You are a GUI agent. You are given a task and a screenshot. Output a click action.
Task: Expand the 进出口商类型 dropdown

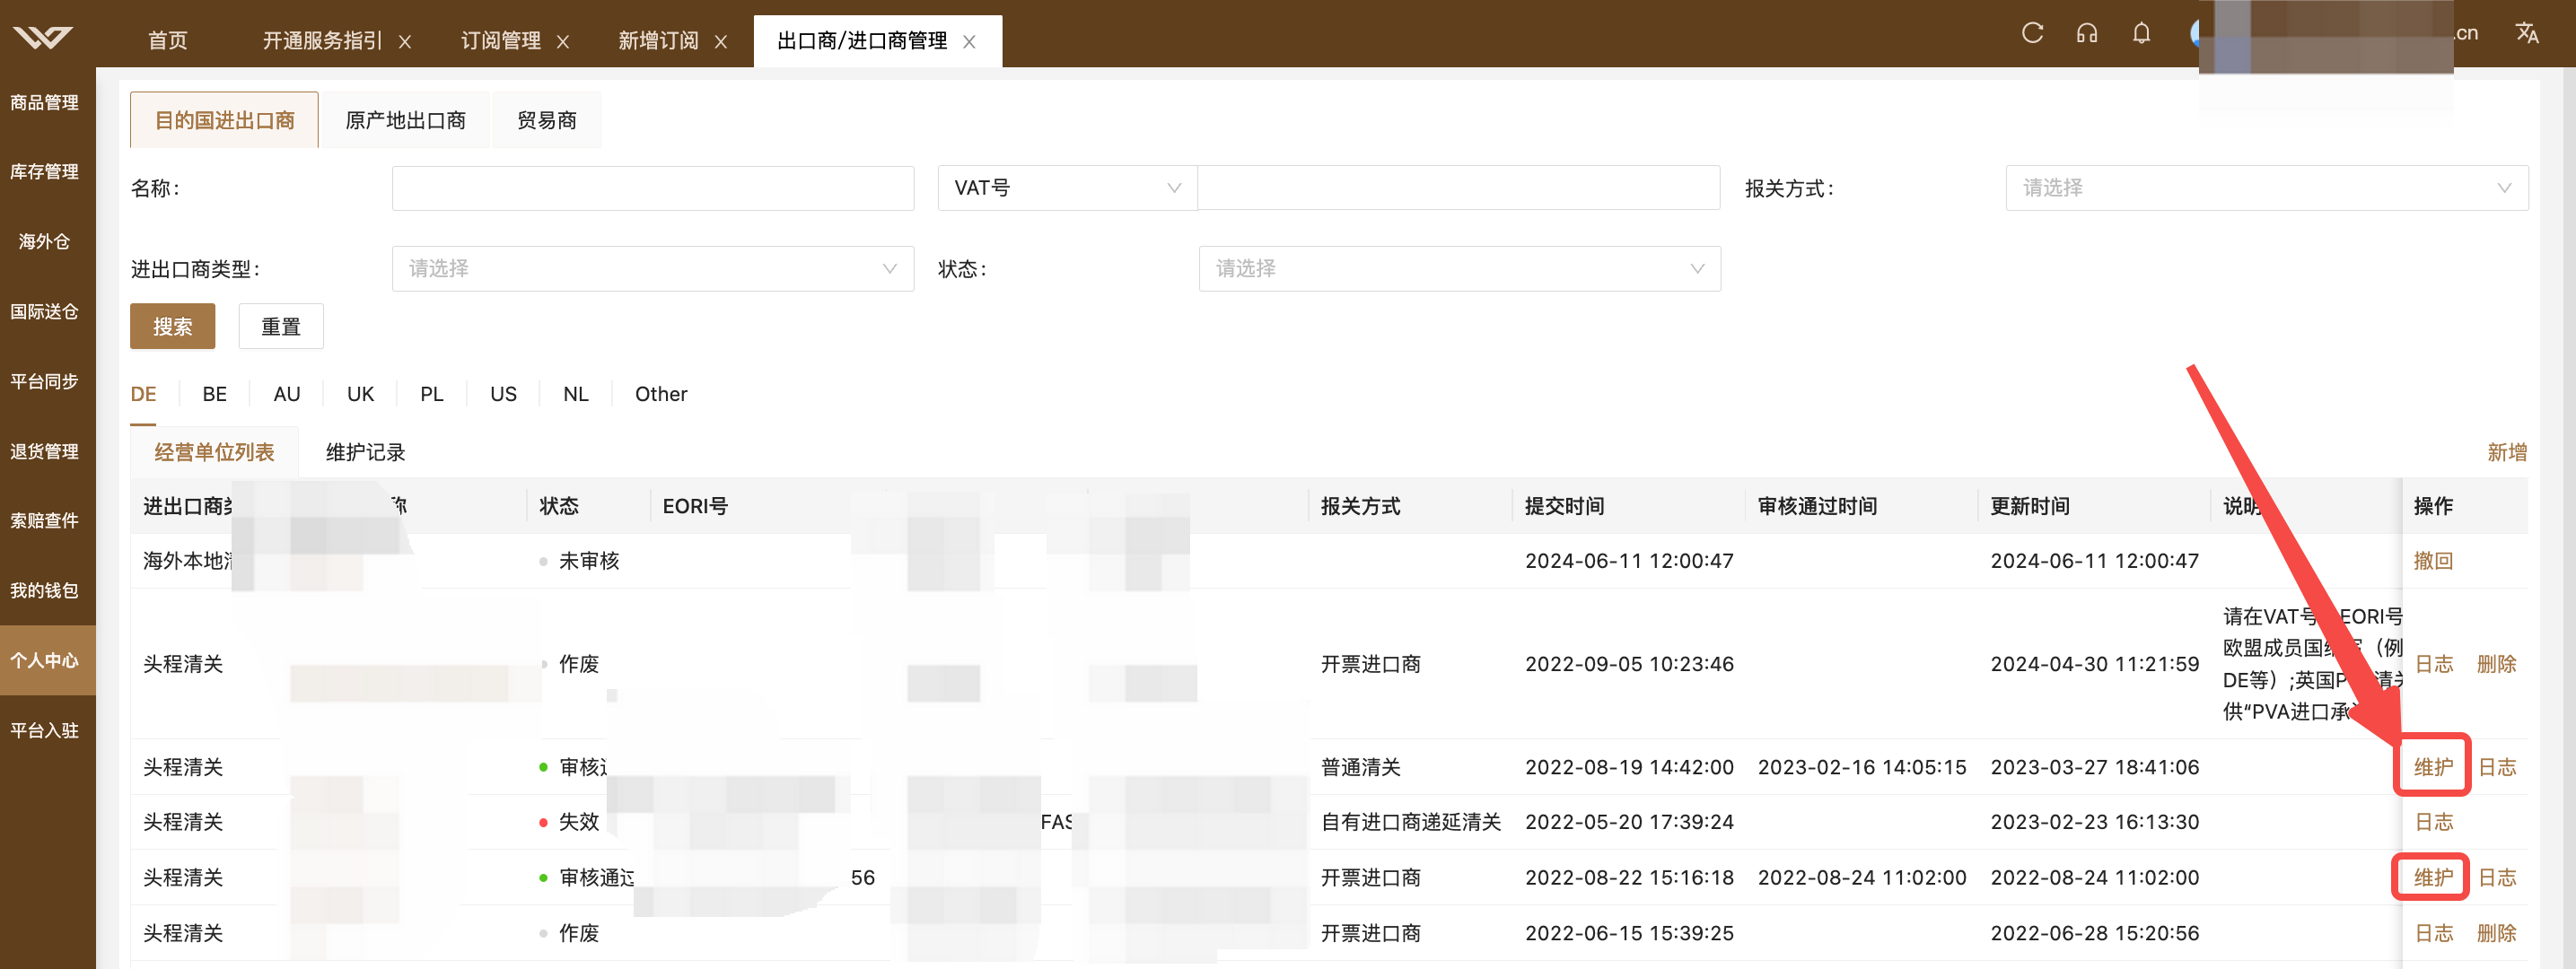tap(653, 269)
